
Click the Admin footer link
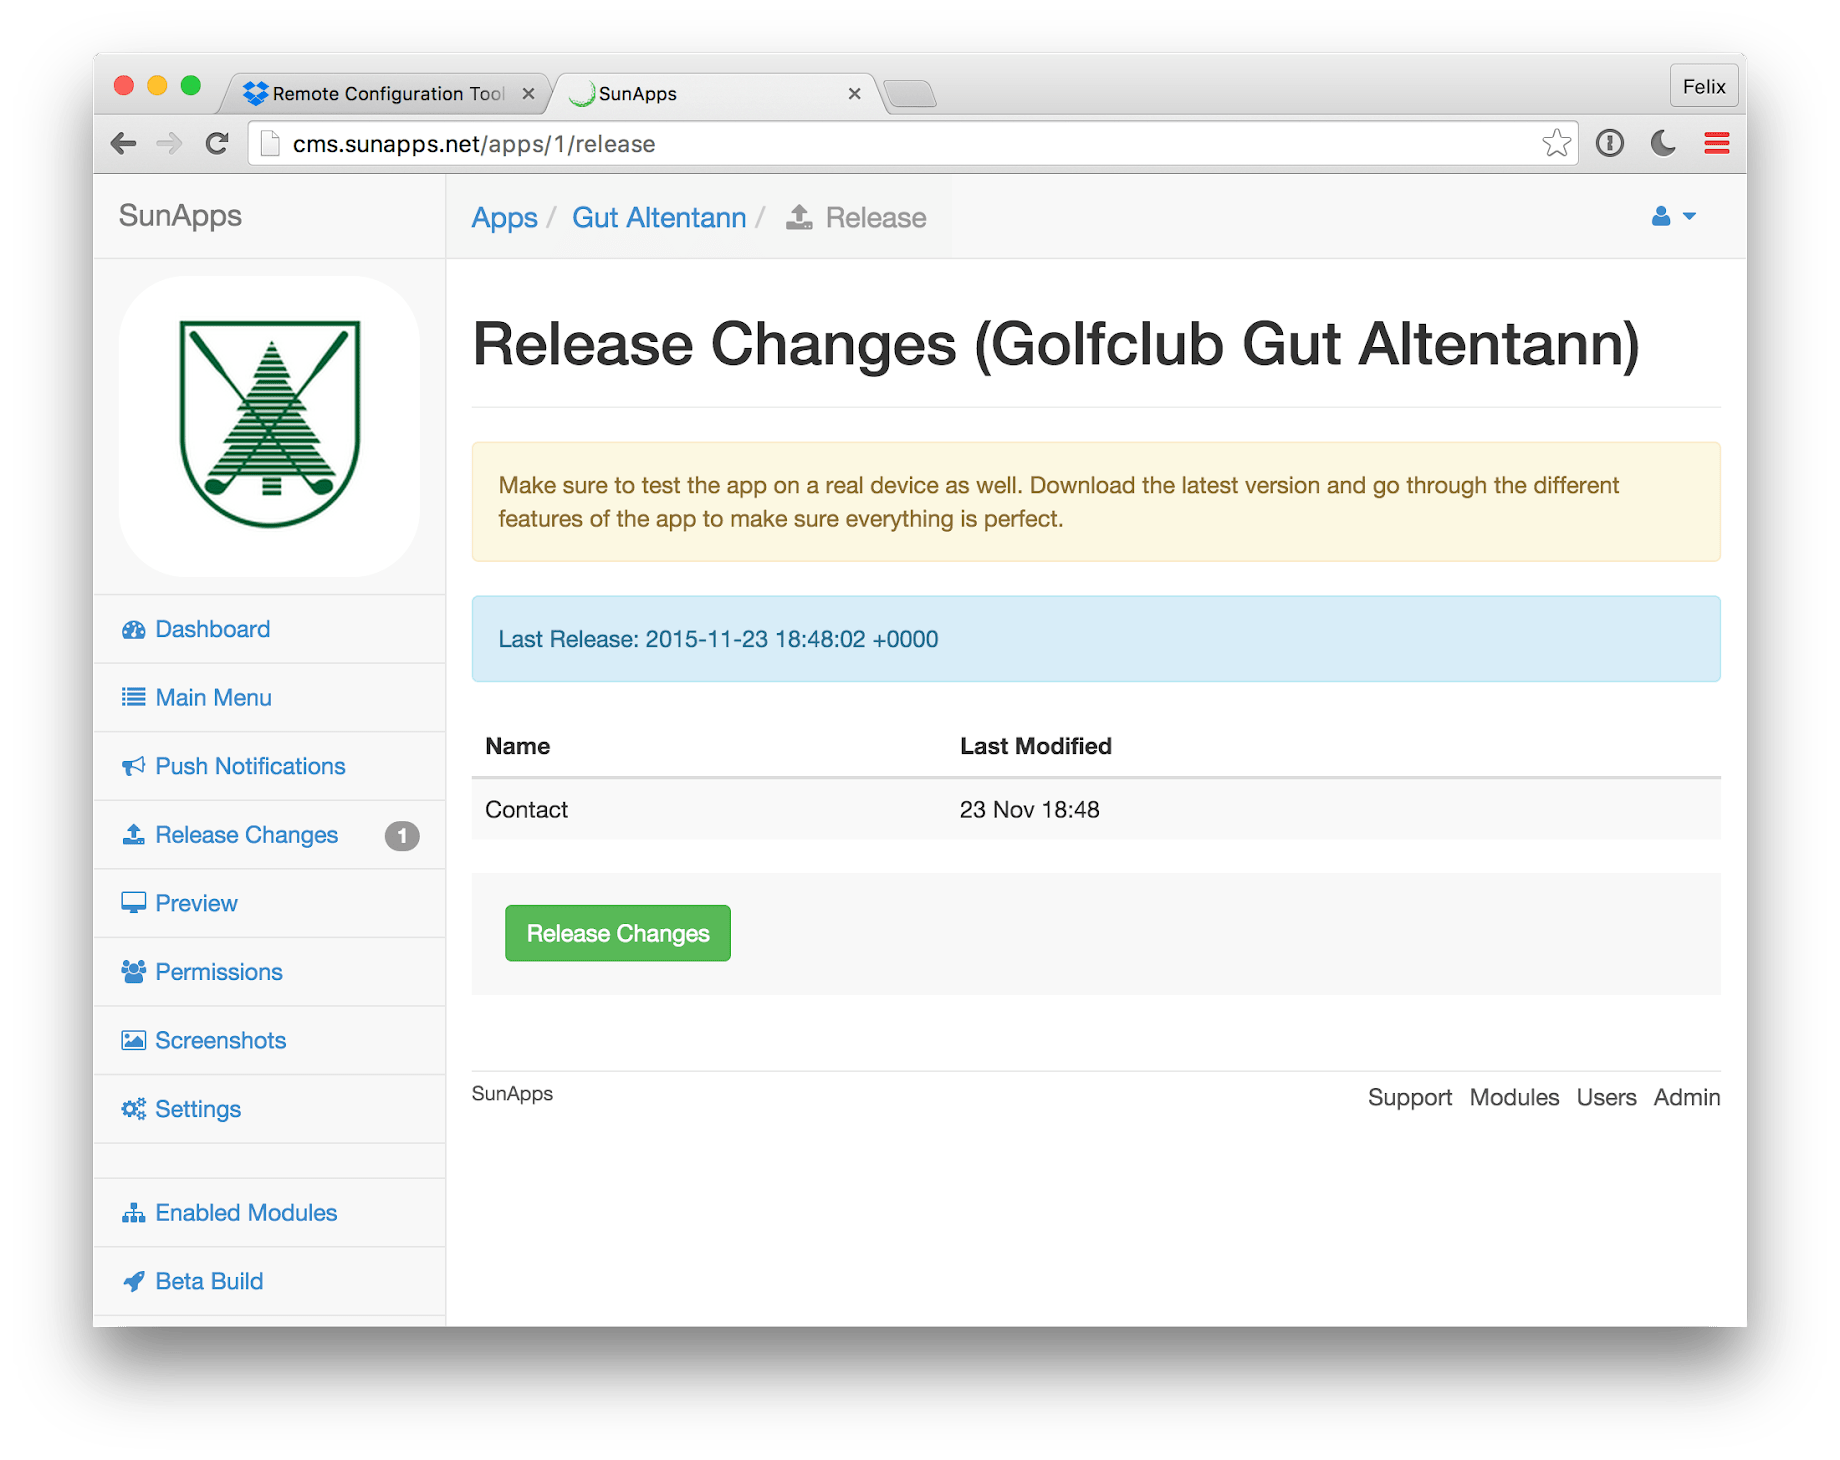click(x=1686, y=1097)
